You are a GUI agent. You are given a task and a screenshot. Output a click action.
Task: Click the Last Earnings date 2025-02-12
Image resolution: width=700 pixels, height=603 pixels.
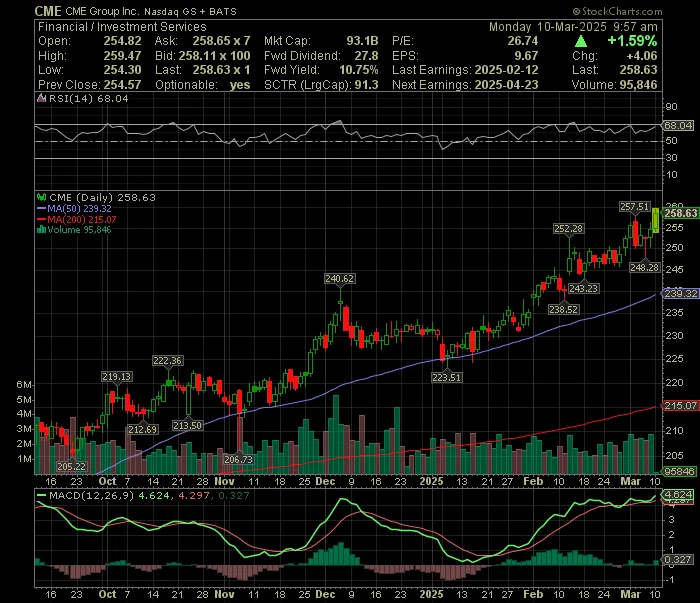coord(506,70)
